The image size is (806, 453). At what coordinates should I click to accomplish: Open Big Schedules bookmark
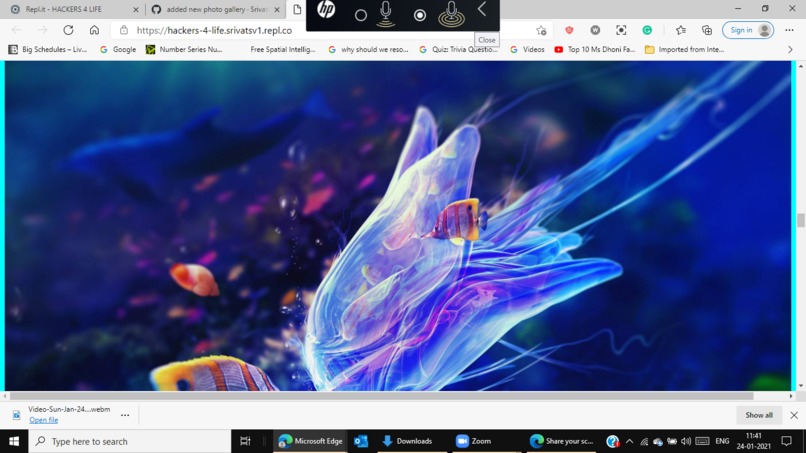pyautogui.click(x=48, y=49)
